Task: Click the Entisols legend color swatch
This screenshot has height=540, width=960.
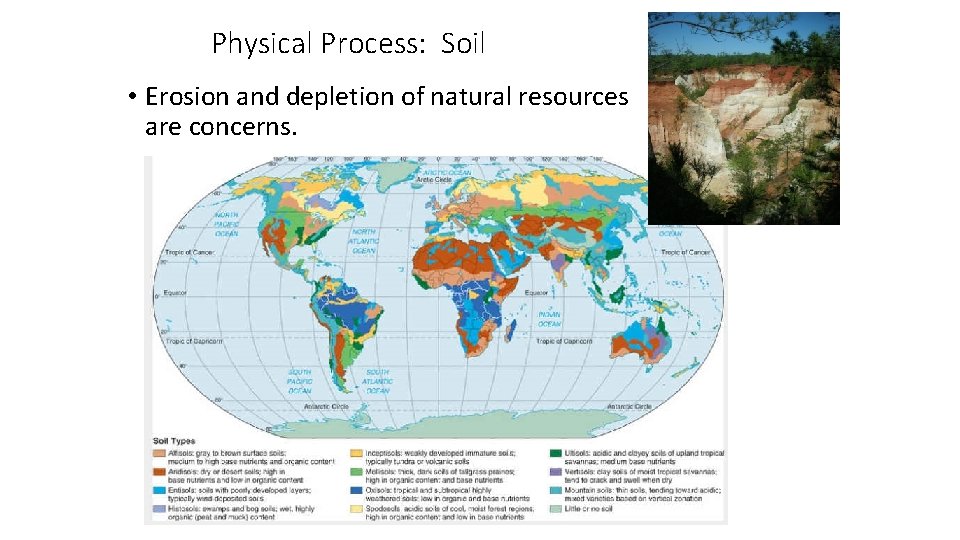Action: pyautogui.click(x=159, y=490)
